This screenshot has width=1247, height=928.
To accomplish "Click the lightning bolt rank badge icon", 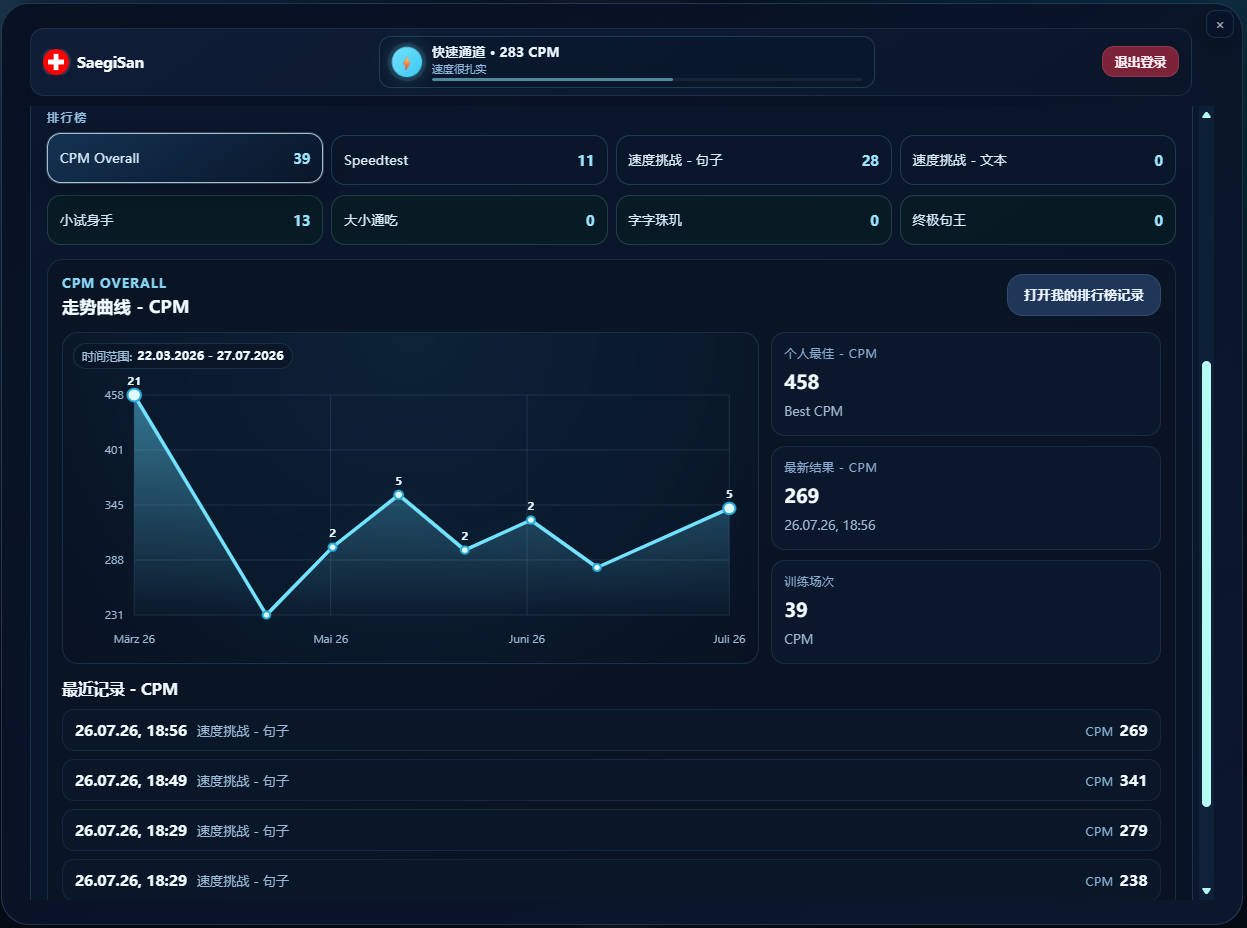I will click(407, 62).
